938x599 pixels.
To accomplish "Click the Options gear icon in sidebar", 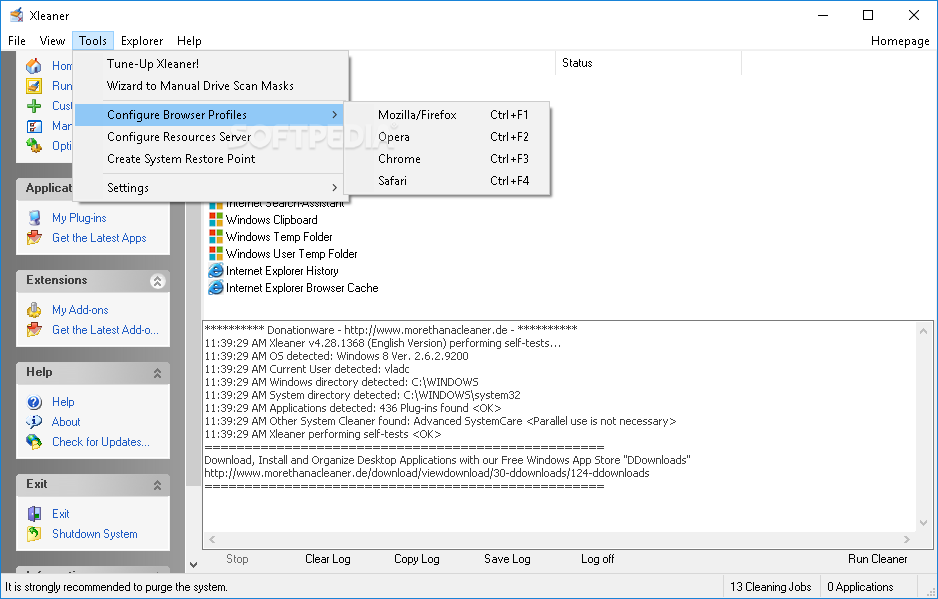I will tap(34, 145).
